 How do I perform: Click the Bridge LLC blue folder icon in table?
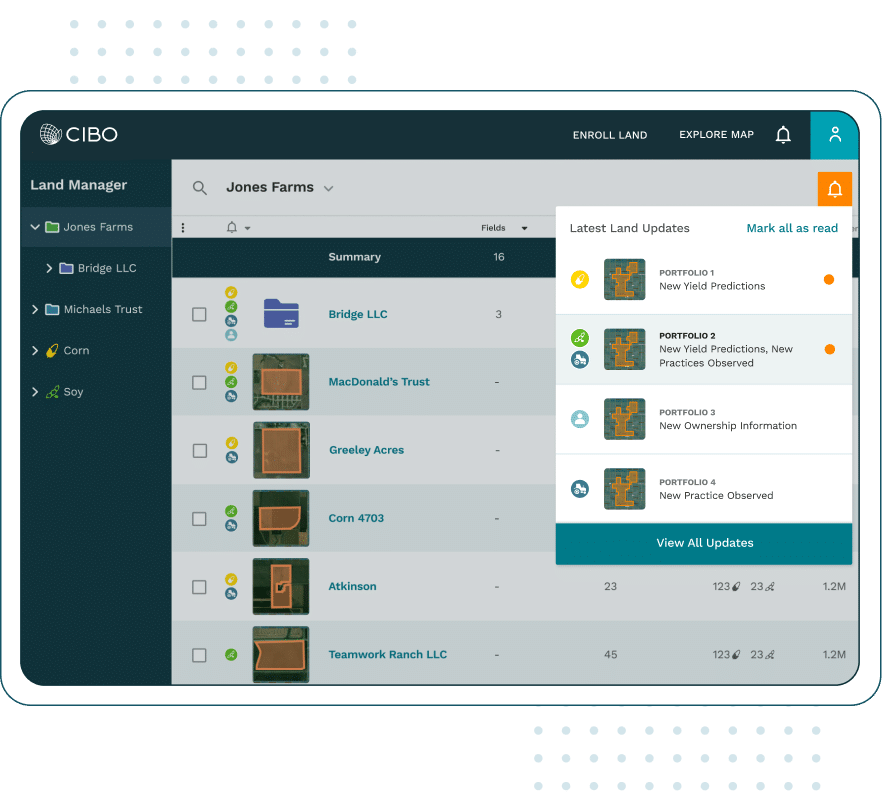281,313
